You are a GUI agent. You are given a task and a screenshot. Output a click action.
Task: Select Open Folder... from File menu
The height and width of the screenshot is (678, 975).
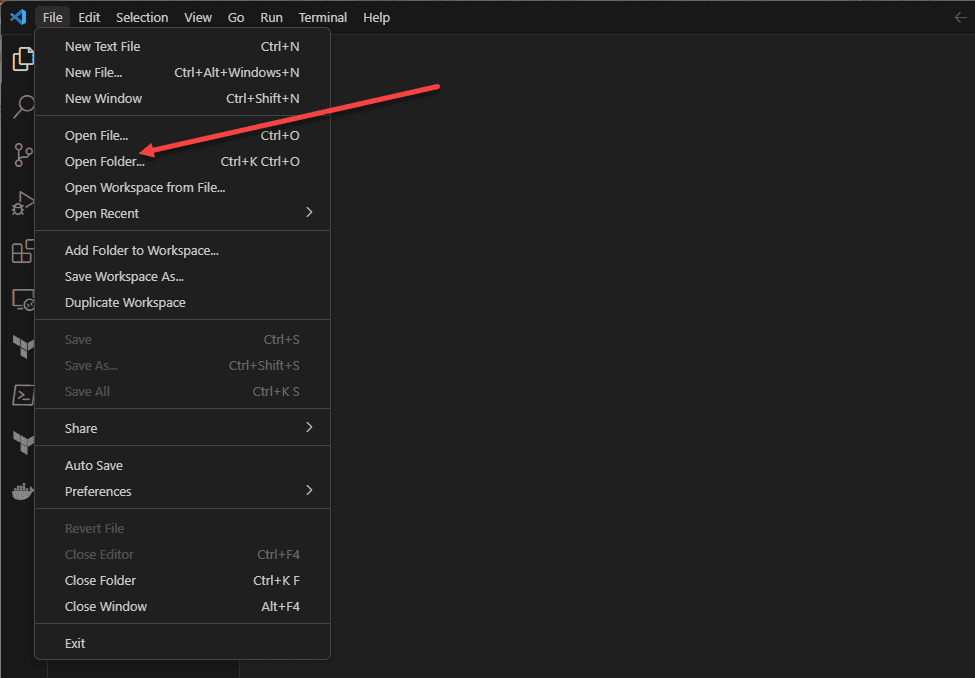coord(105,161)
